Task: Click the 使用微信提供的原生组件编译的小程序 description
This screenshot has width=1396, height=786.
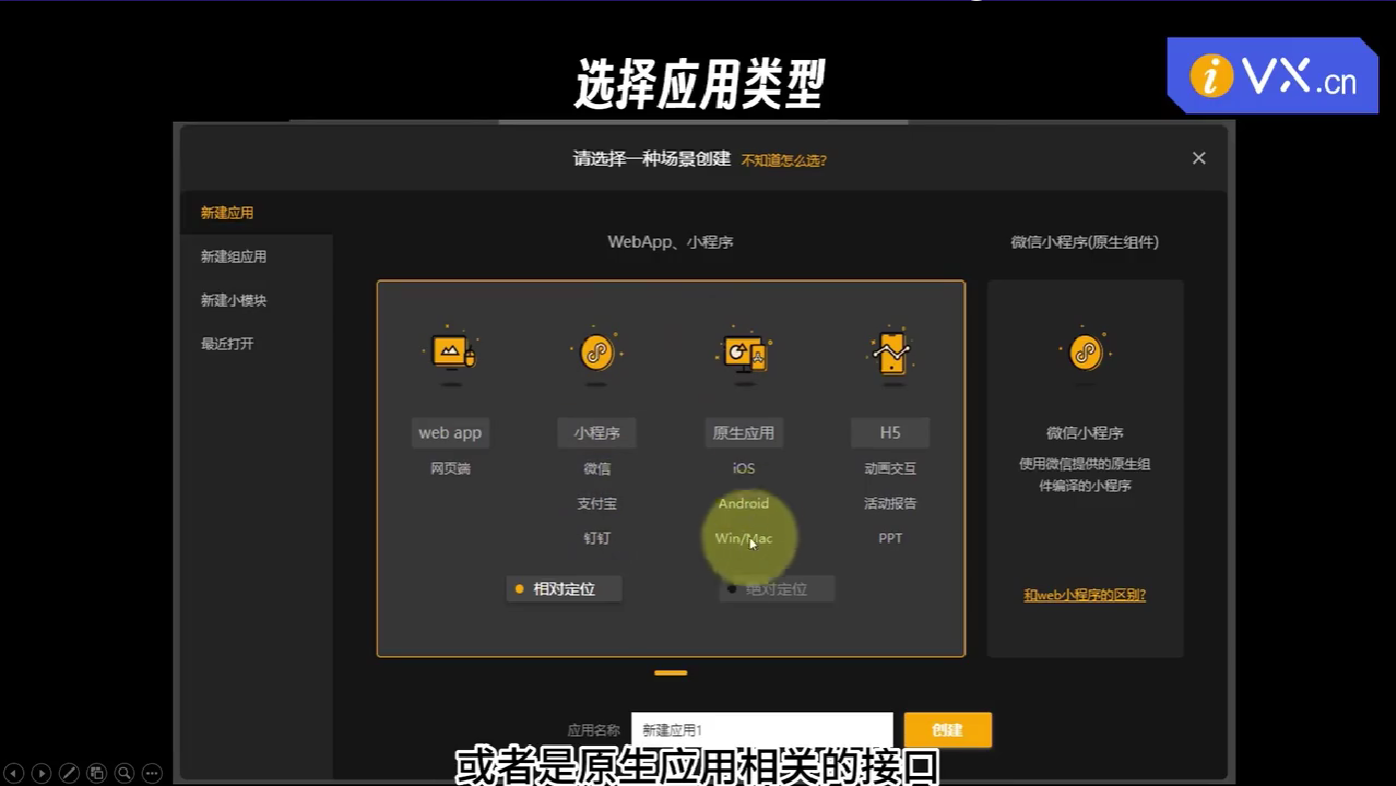Action: tap(1085, 475)
